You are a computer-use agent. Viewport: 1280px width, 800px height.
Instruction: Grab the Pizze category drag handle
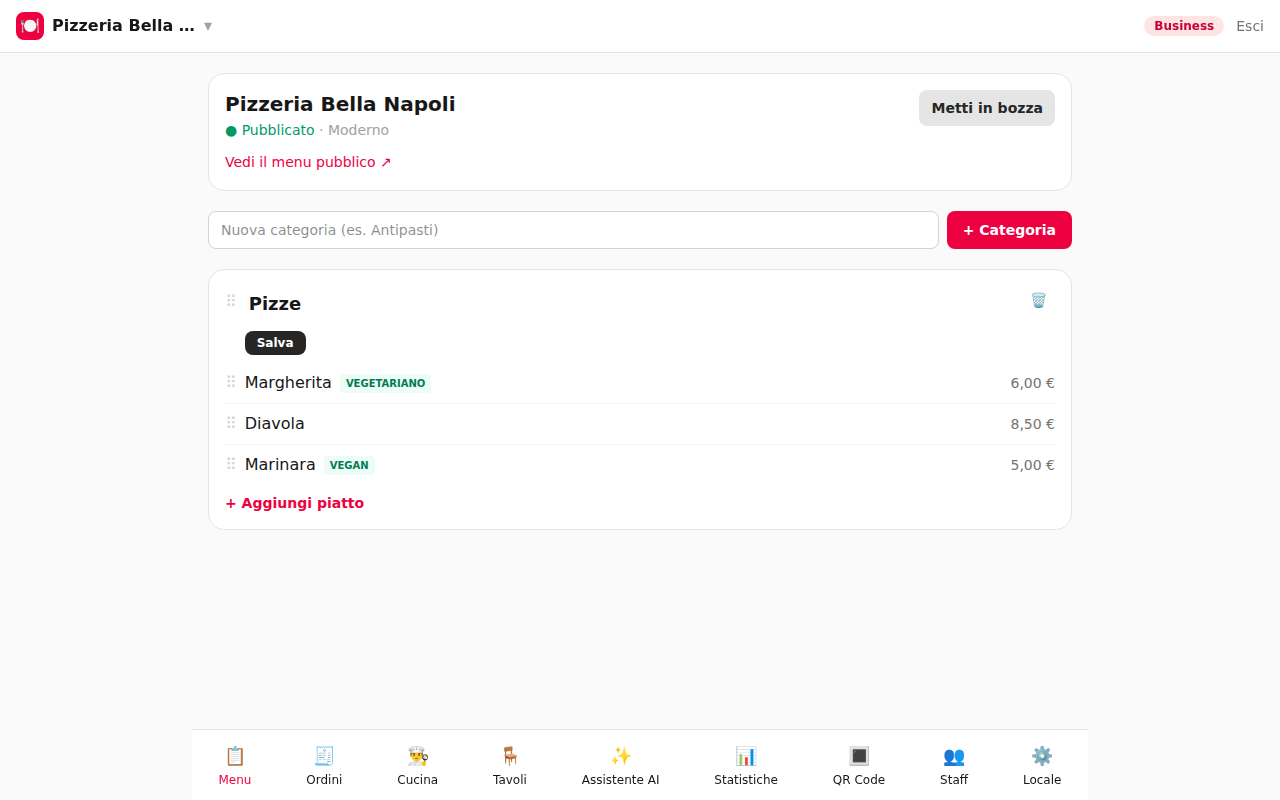[231, 301]
